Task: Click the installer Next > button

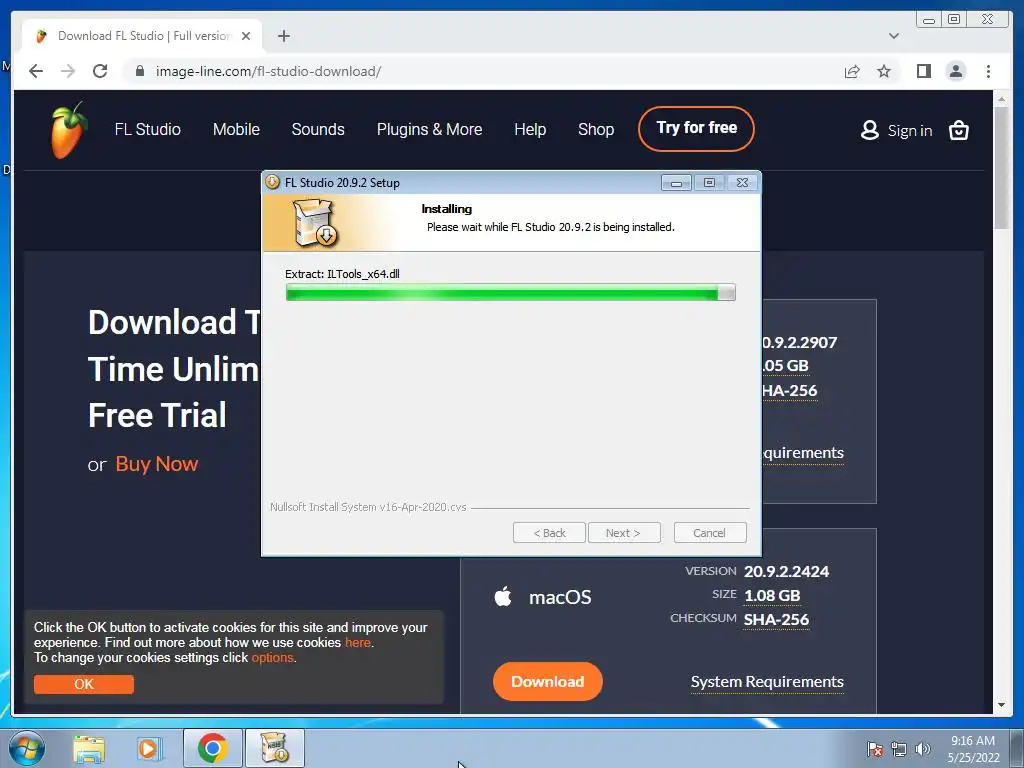Action: pos(624,533)
